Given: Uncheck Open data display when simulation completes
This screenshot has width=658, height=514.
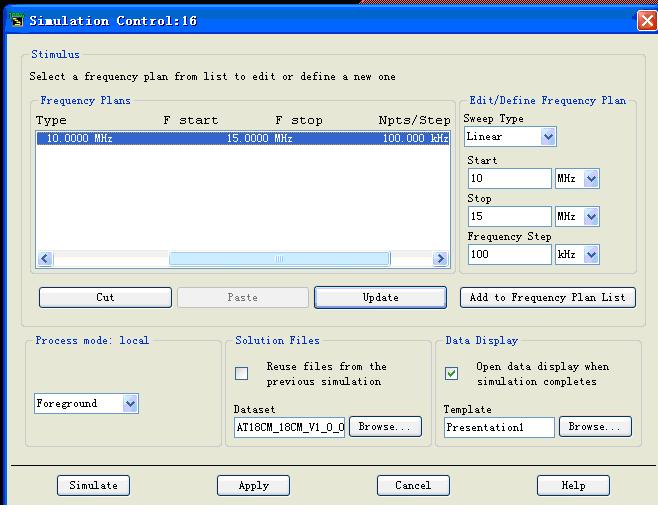Looking at the screenshot, I should (452, 374).
